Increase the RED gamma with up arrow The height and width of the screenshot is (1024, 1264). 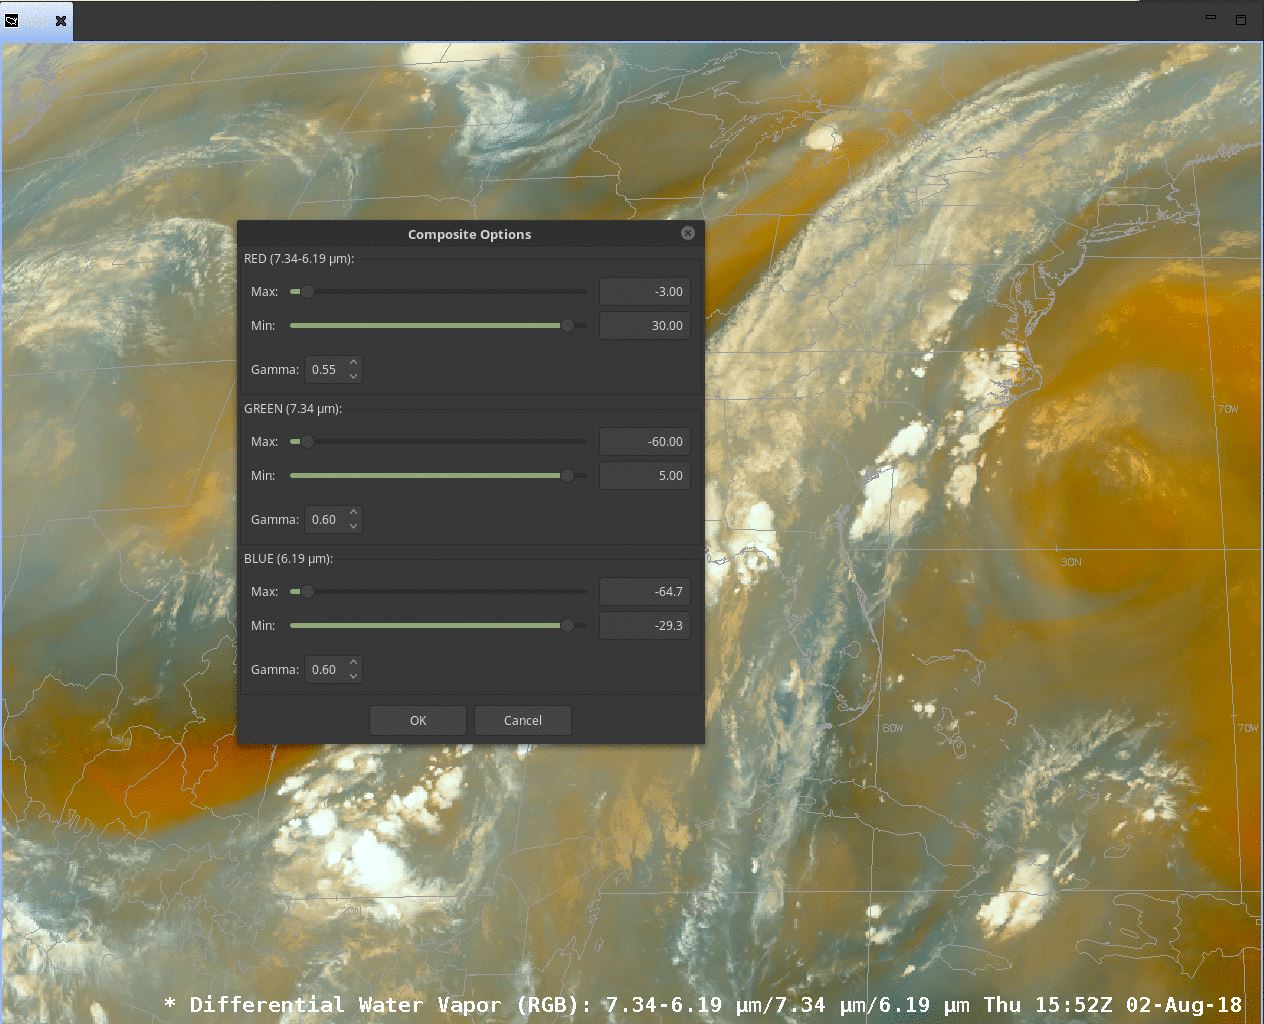353,362
